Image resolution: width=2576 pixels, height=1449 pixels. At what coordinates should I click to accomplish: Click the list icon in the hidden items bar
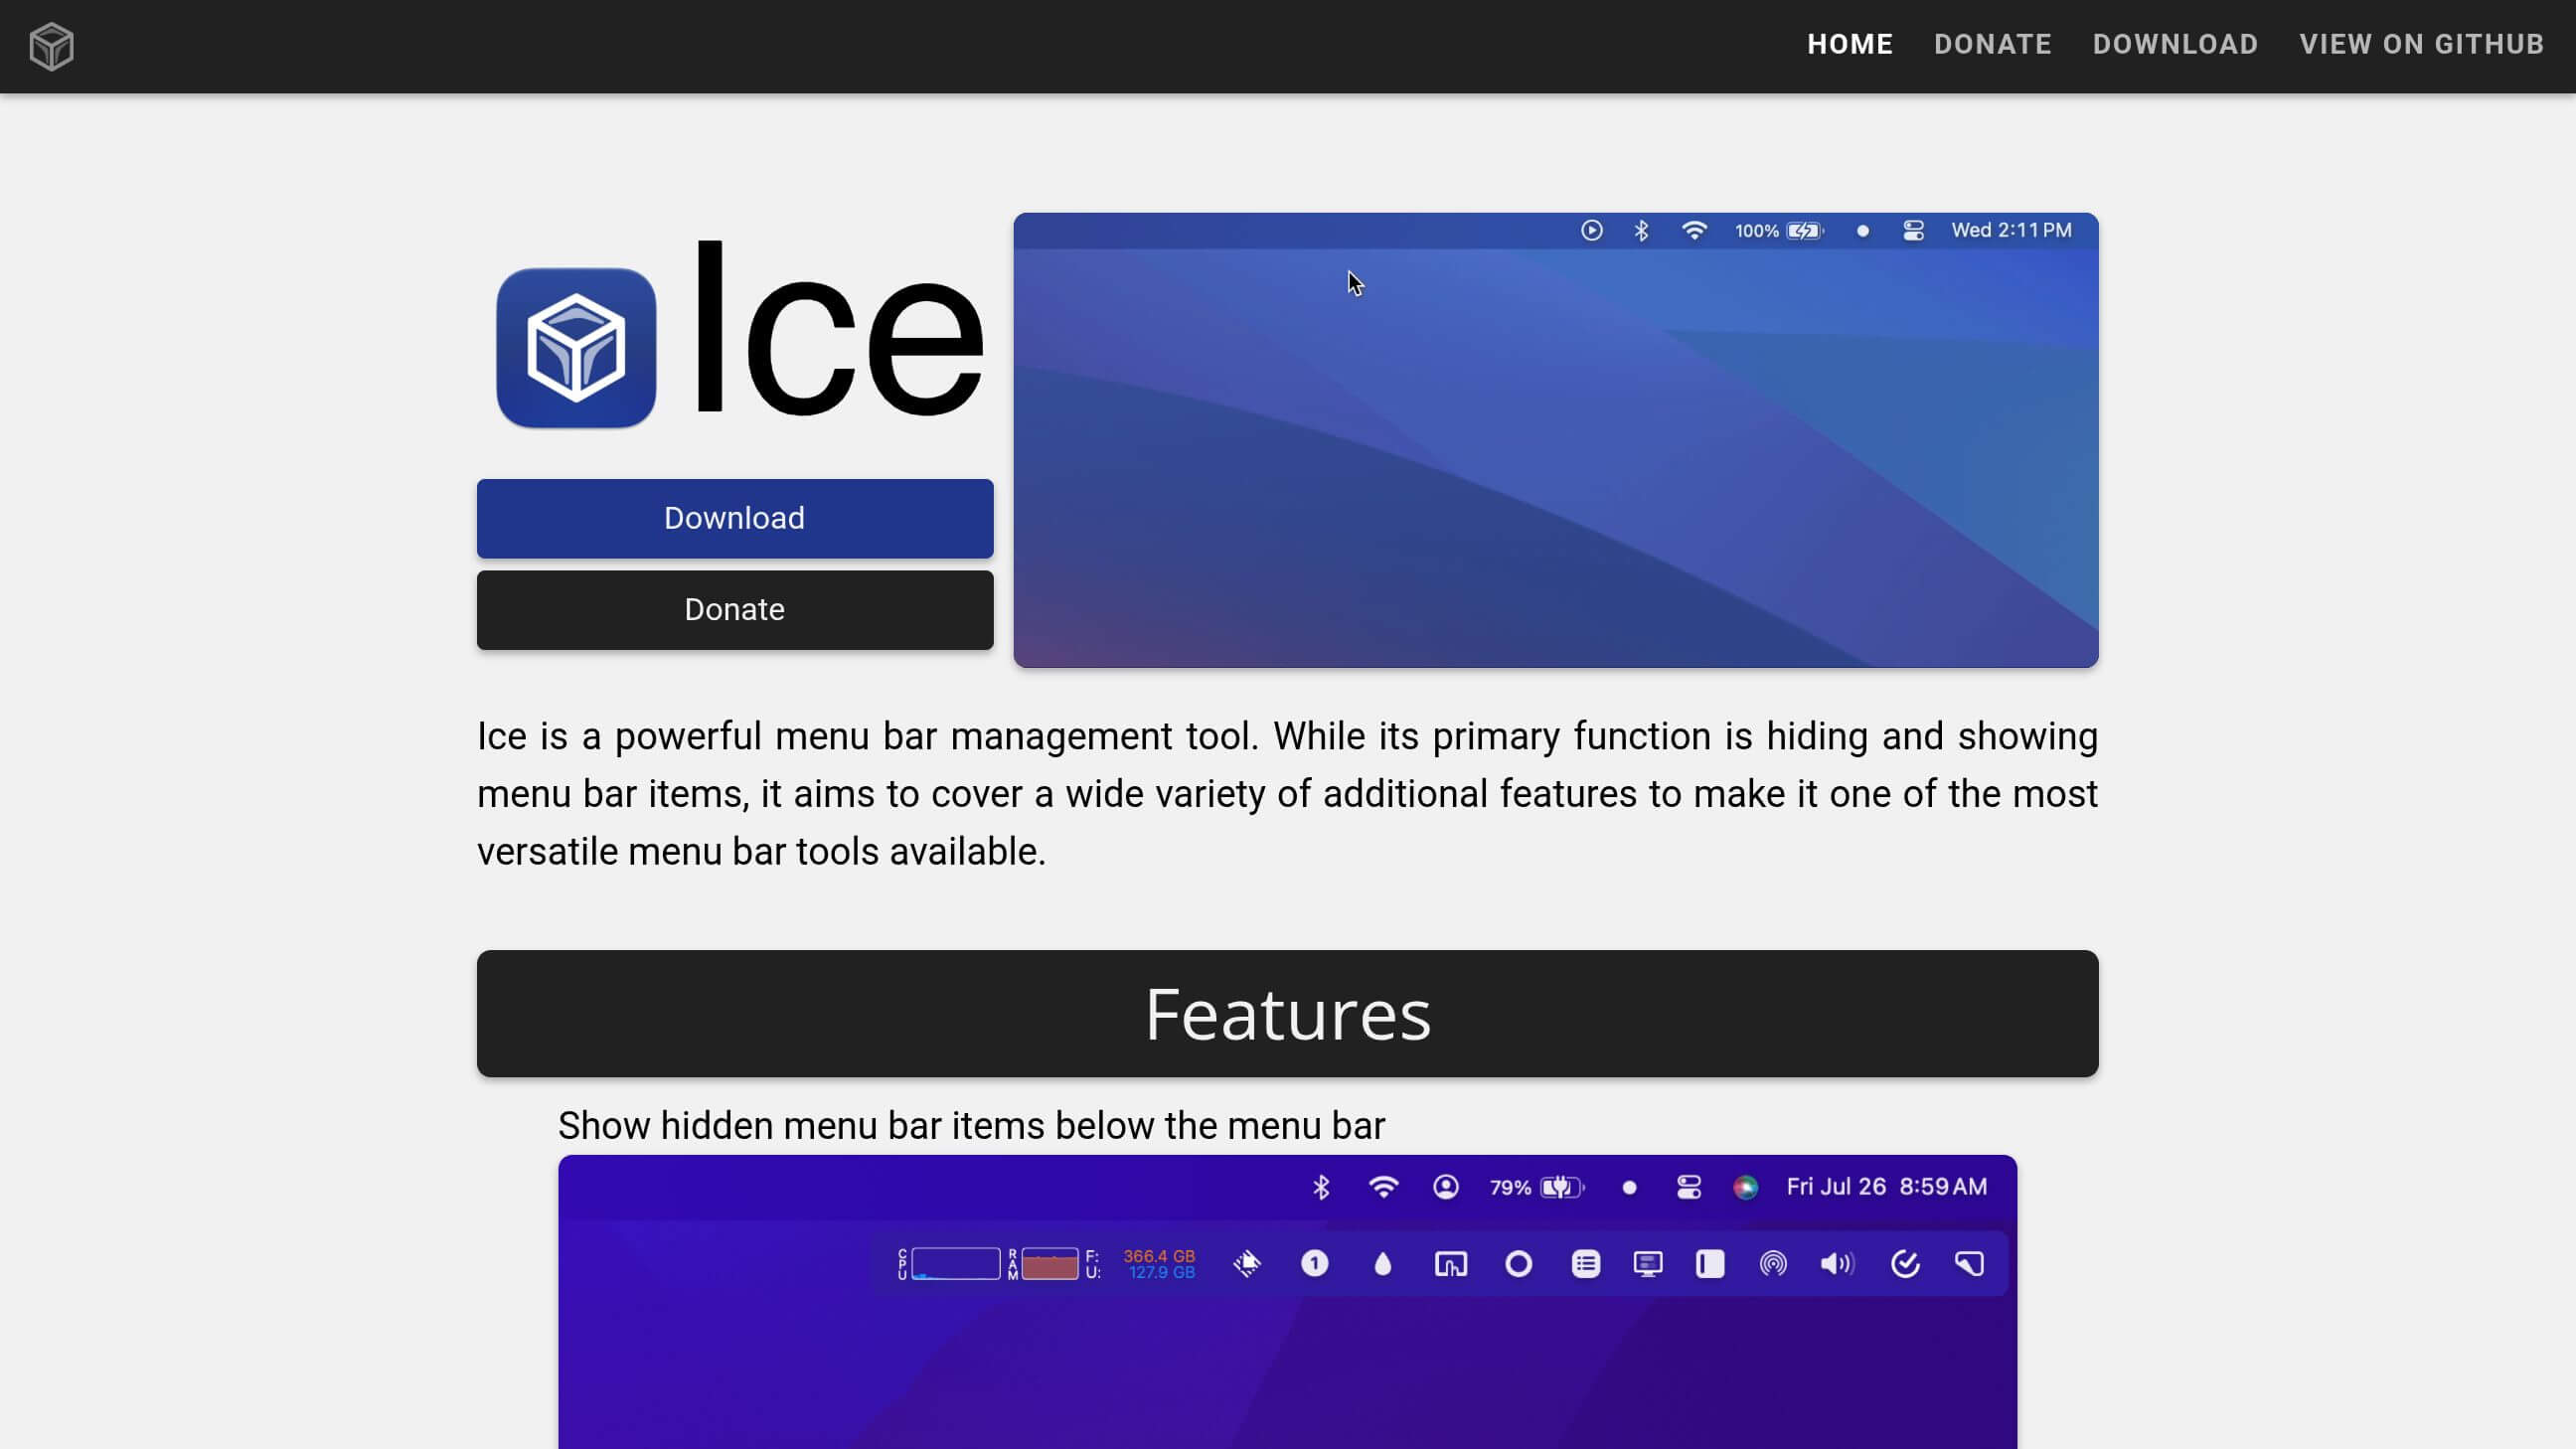(x=1585, y=1264)
